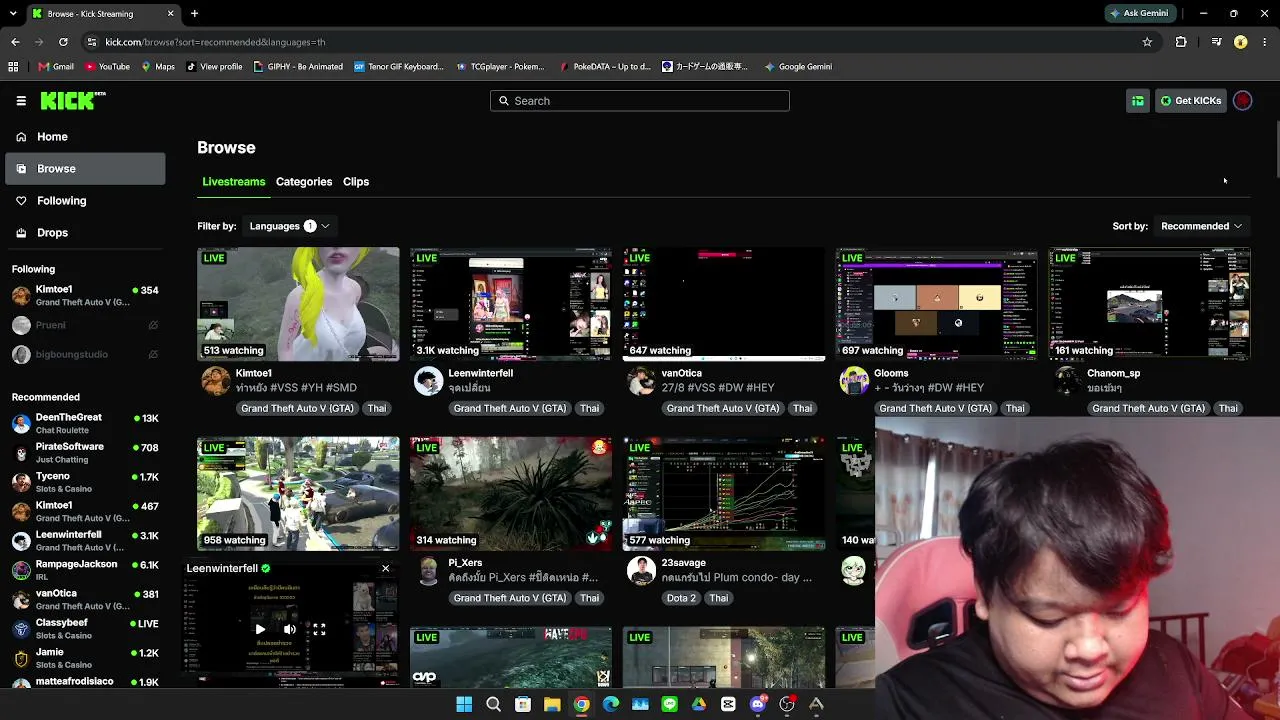The image size is (1280, 720).
Task: Expand the Languages filter dropdown
Action: [x=290, y=226]
